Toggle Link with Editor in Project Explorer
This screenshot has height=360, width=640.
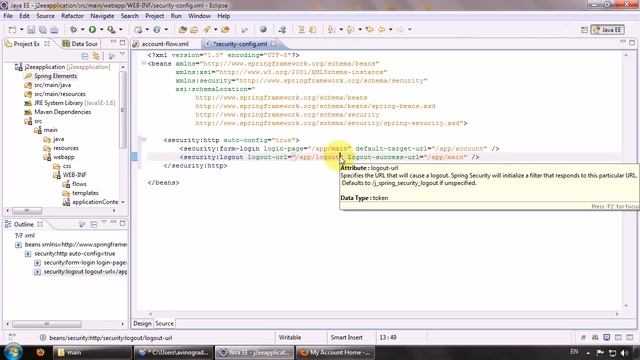coord(96,56)
